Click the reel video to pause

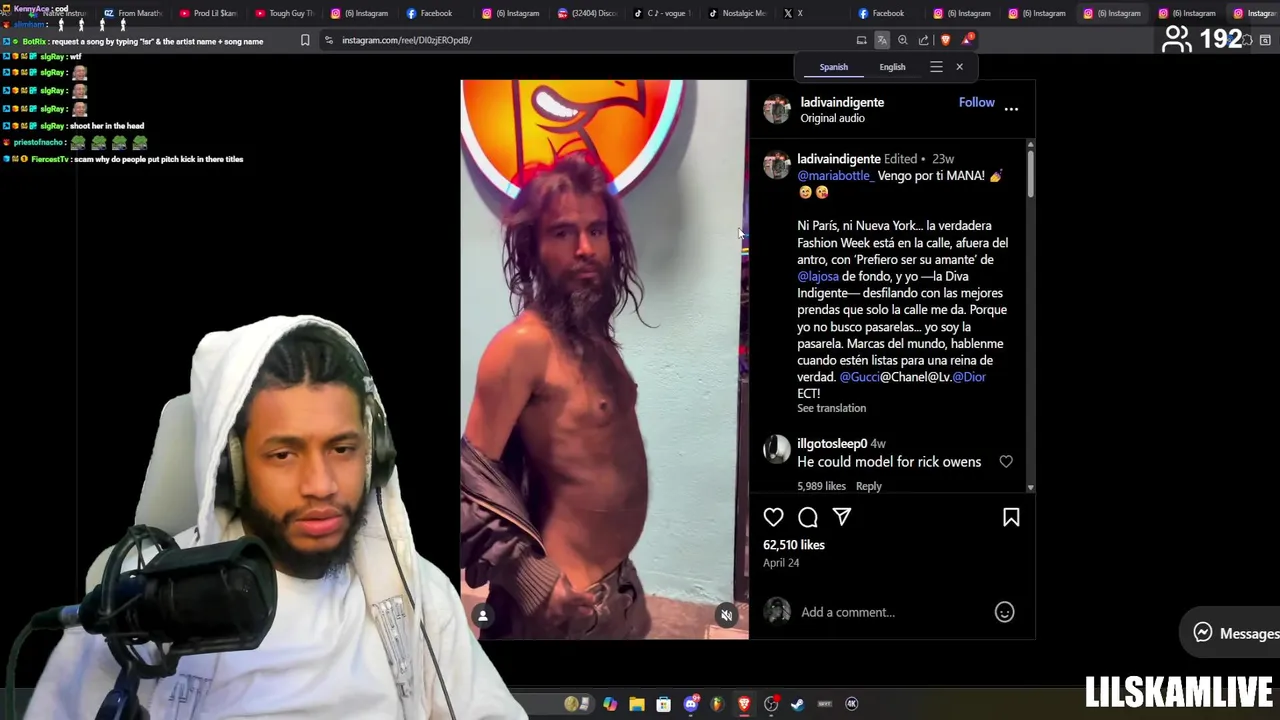tap(604, 360)
